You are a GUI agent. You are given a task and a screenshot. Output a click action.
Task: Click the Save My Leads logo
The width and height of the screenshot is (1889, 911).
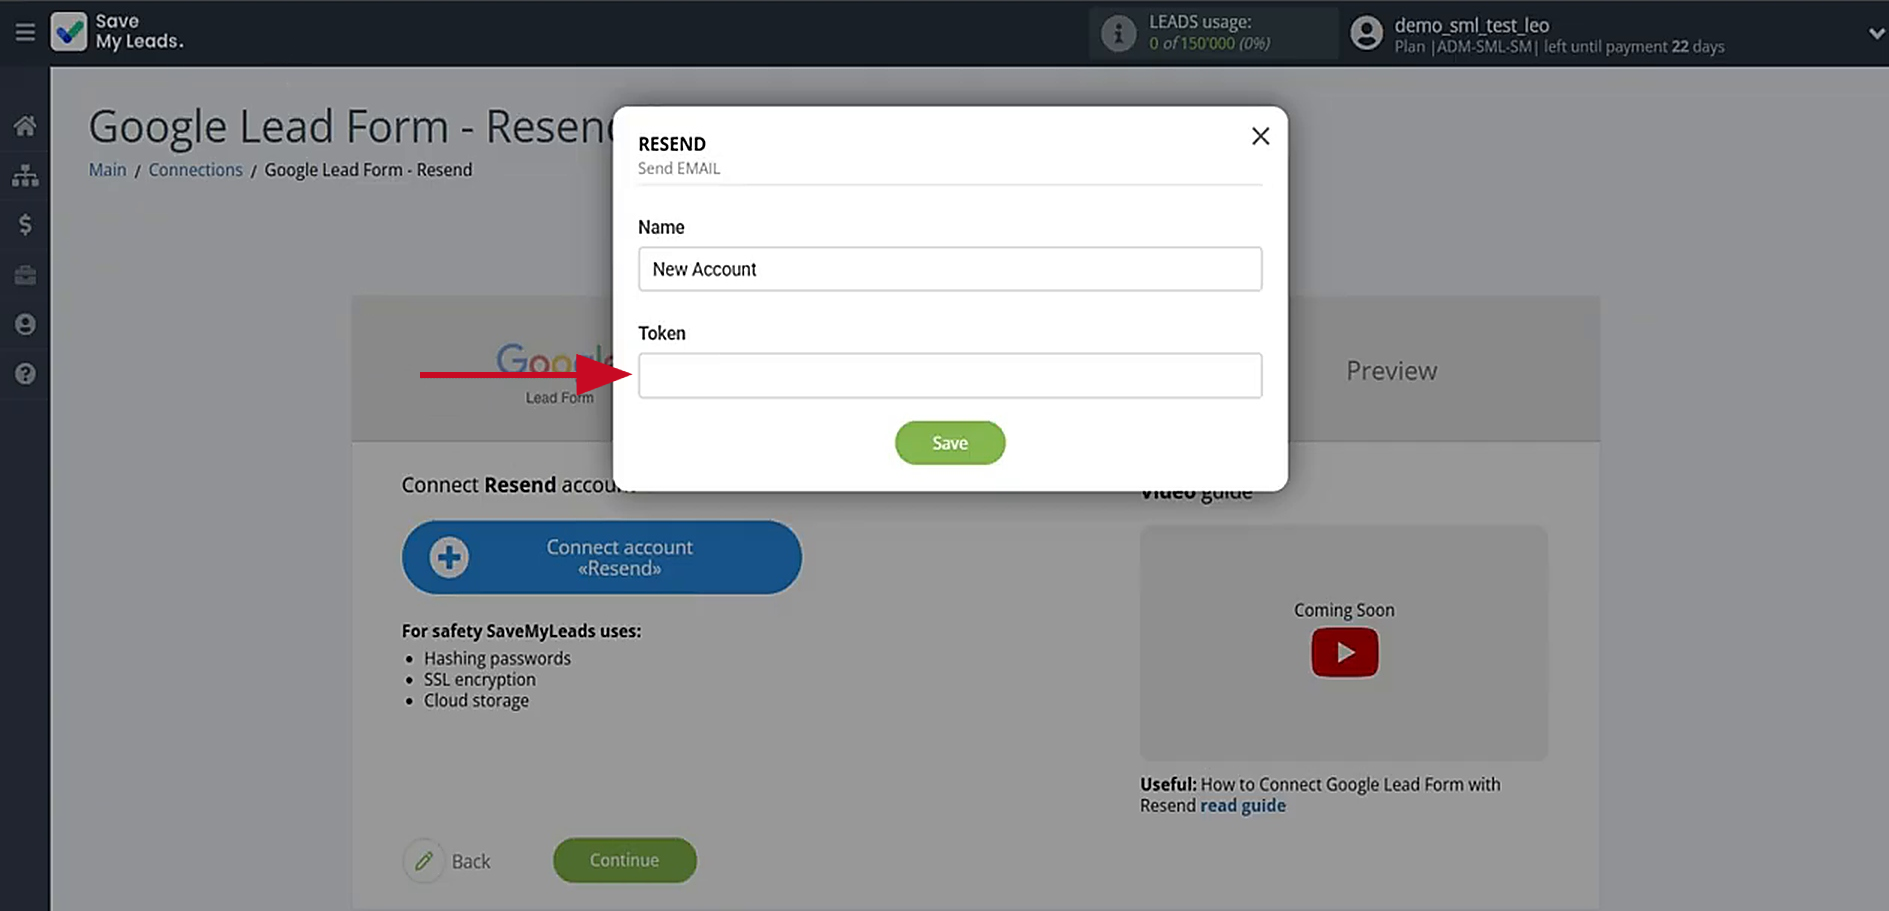click(x=117, y=32)
